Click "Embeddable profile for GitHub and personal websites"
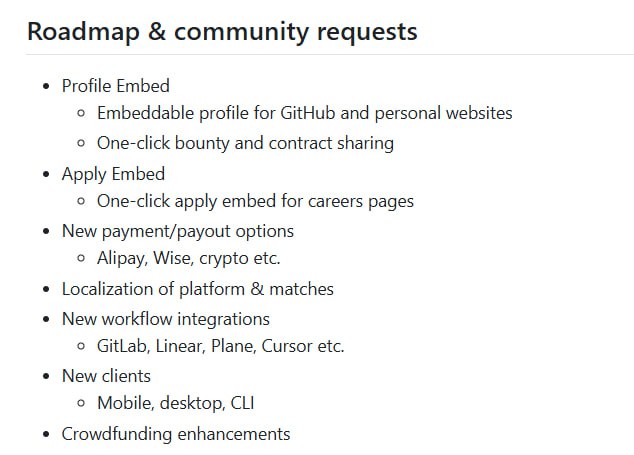This screenshot has width=634, height=455. coord(304,114)
